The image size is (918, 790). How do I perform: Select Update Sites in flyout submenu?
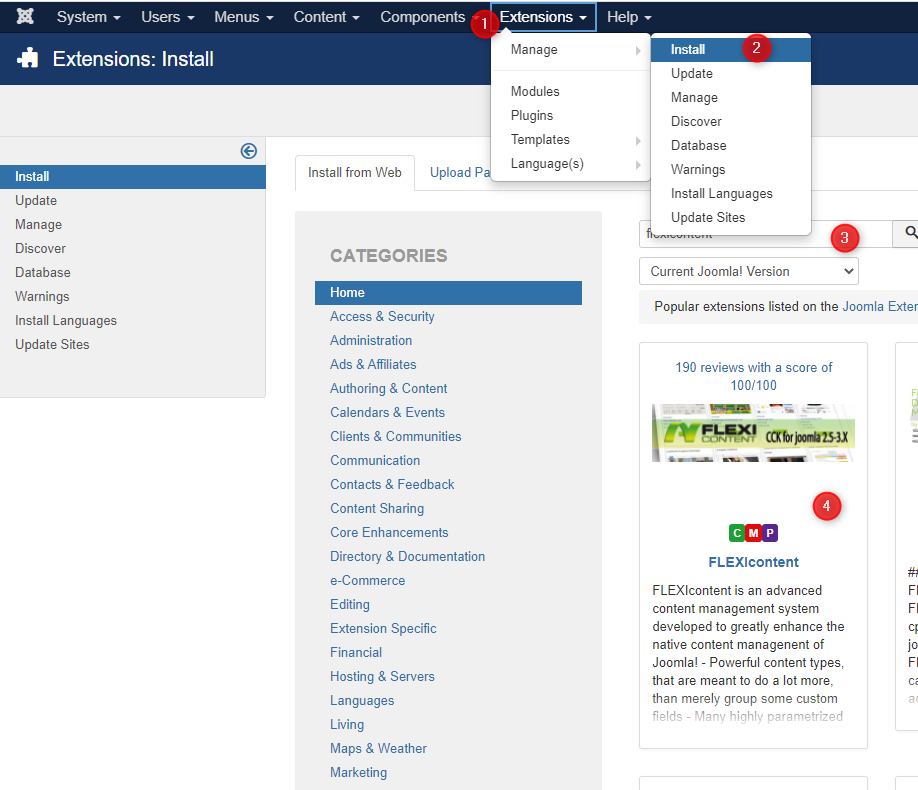point(731,218)
